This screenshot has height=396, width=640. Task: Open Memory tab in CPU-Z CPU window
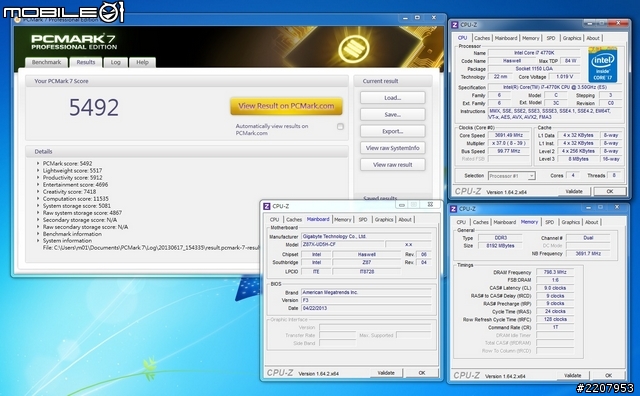coord(531,38)
